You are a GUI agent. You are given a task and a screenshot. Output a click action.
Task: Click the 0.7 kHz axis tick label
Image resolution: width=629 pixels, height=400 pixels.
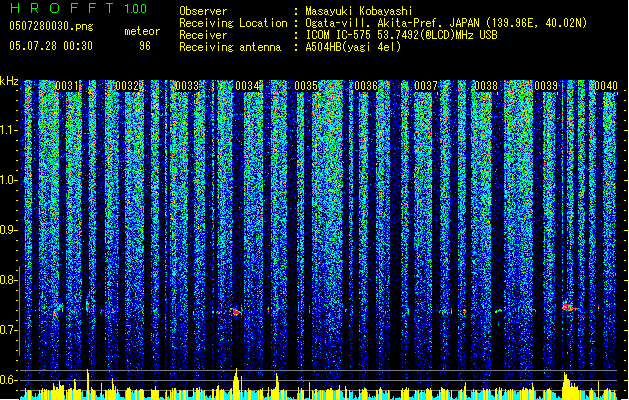click(9, 330)
